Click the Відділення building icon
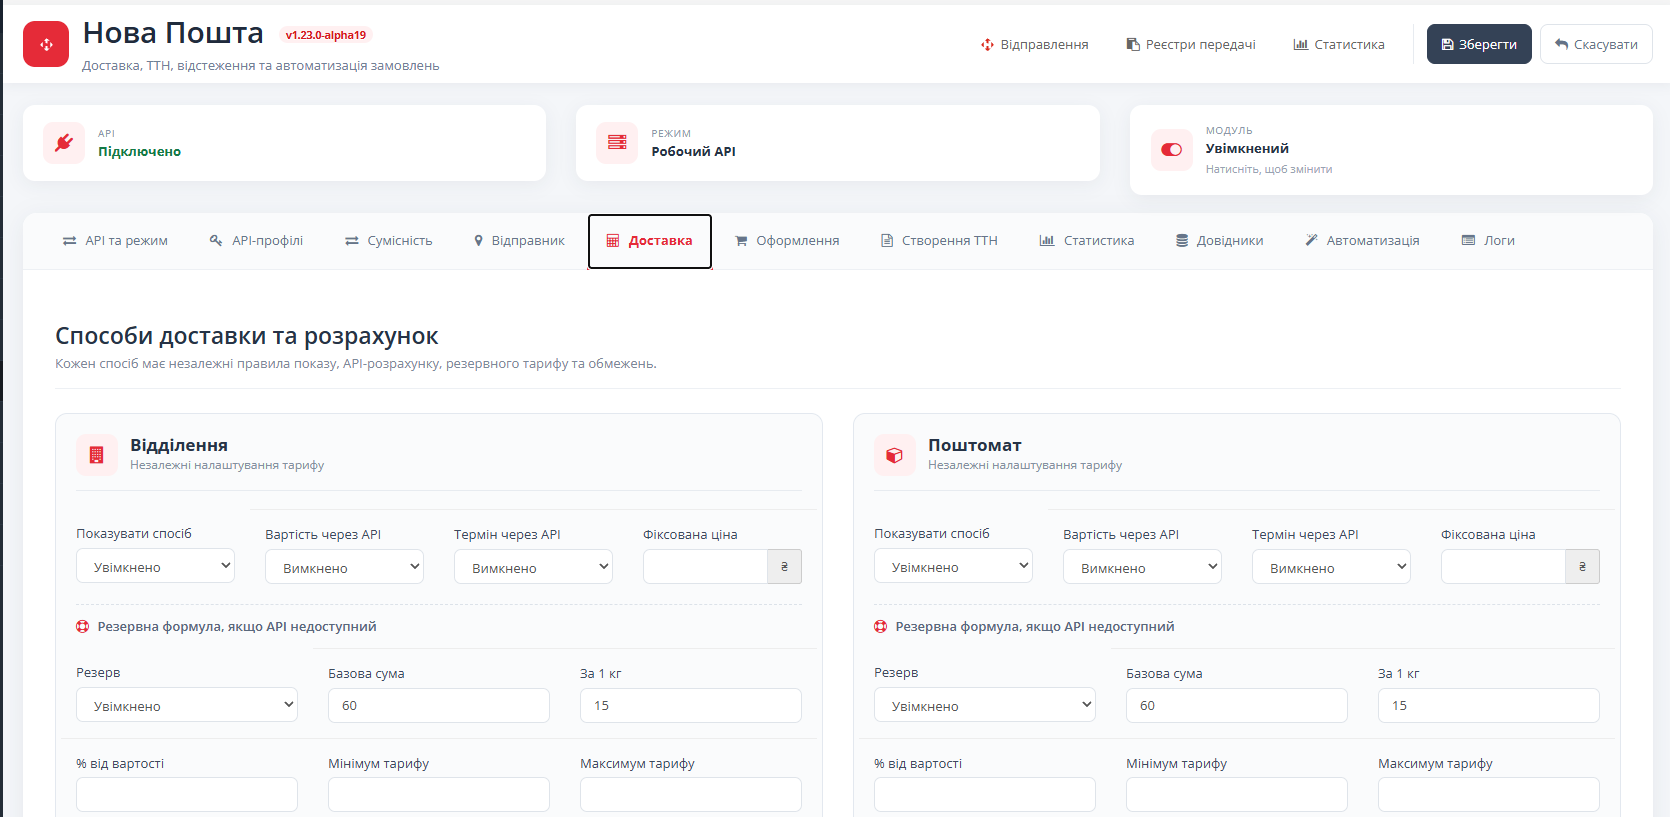 tap(97, 455)
